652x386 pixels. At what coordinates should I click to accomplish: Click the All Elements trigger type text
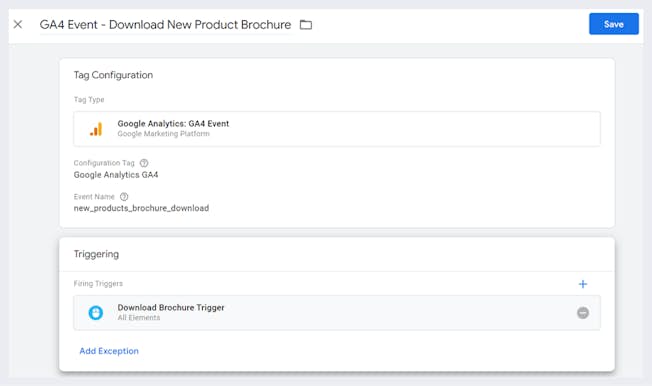138,318
